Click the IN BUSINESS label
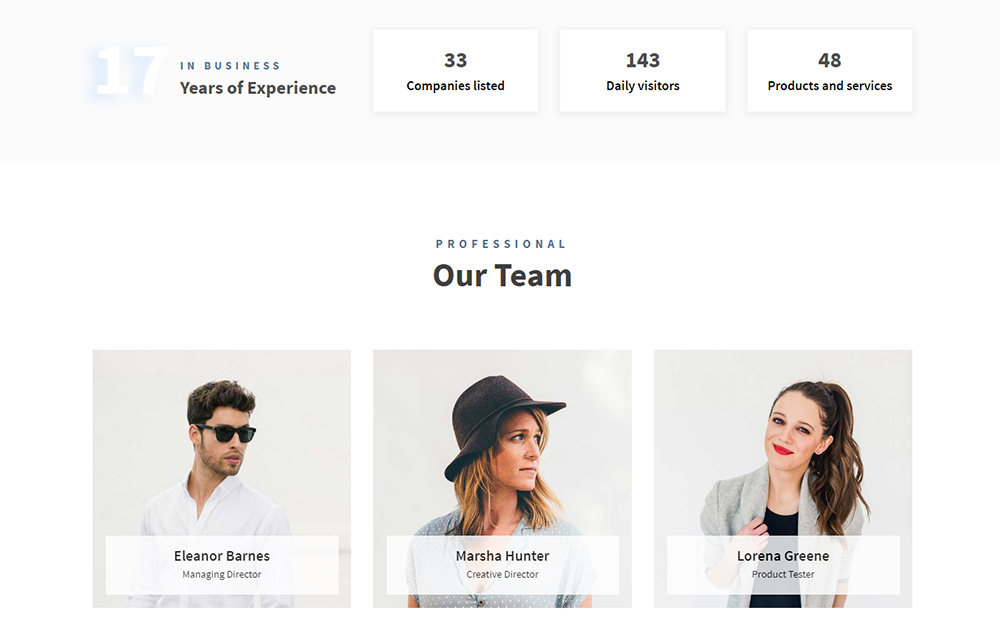 [x=230, y=66]
